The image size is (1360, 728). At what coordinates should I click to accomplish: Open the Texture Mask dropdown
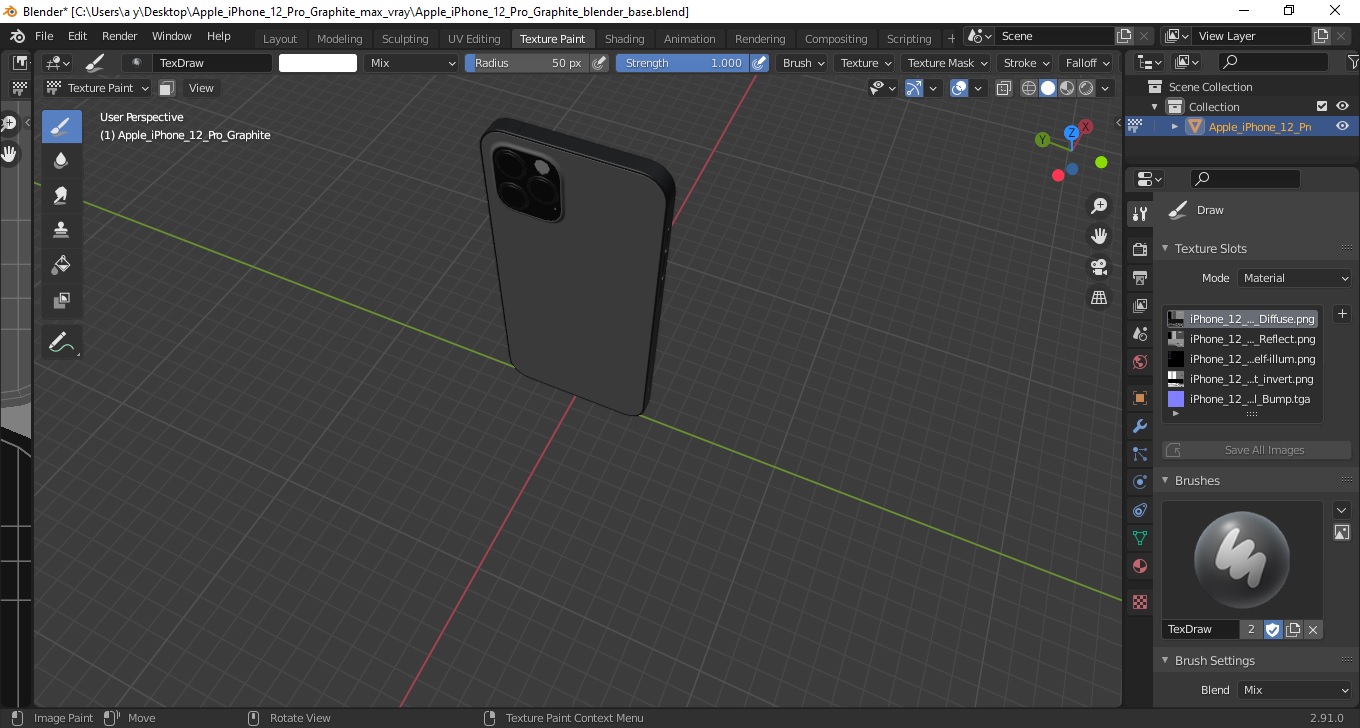[x=946, y=63]
